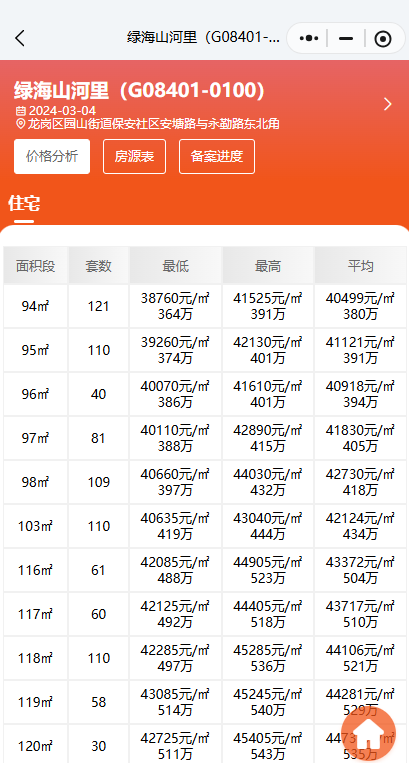Click average price 40918元/㎡ 394万 cell
Viewport: 409px width, 763px height.
pos(360,394)
